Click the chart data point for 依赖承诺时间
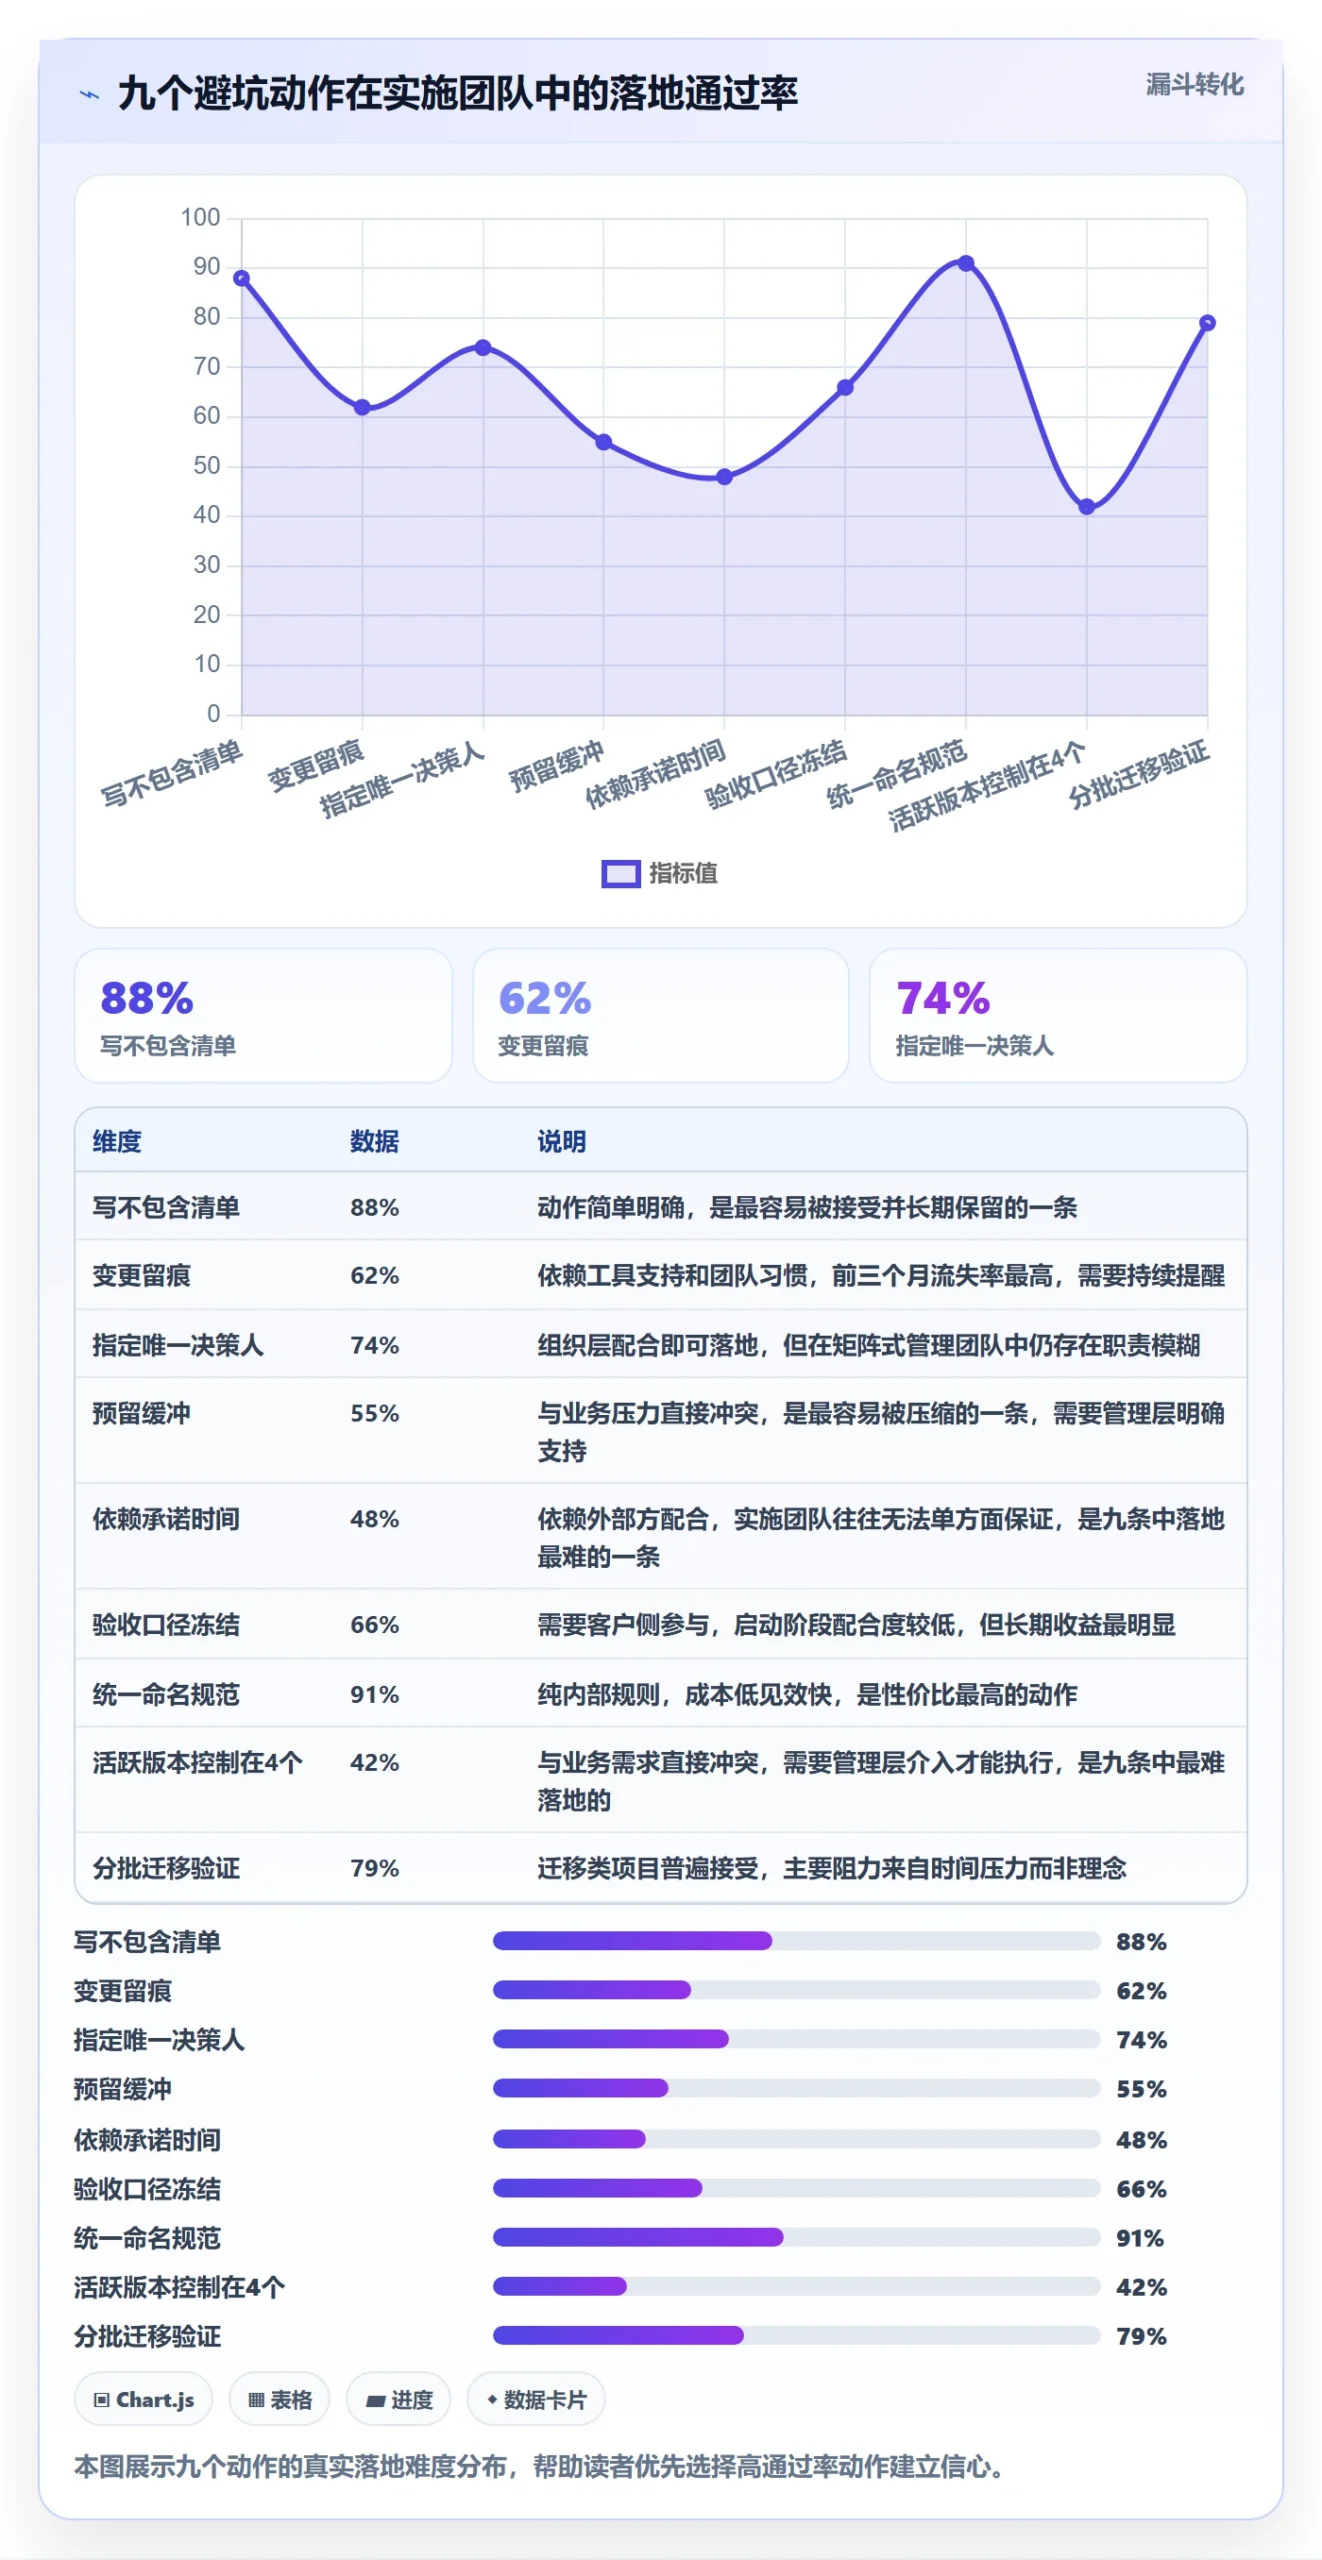Viewport: 1322px width, 2560px height. pyautogui.click(x=724, y=477)
